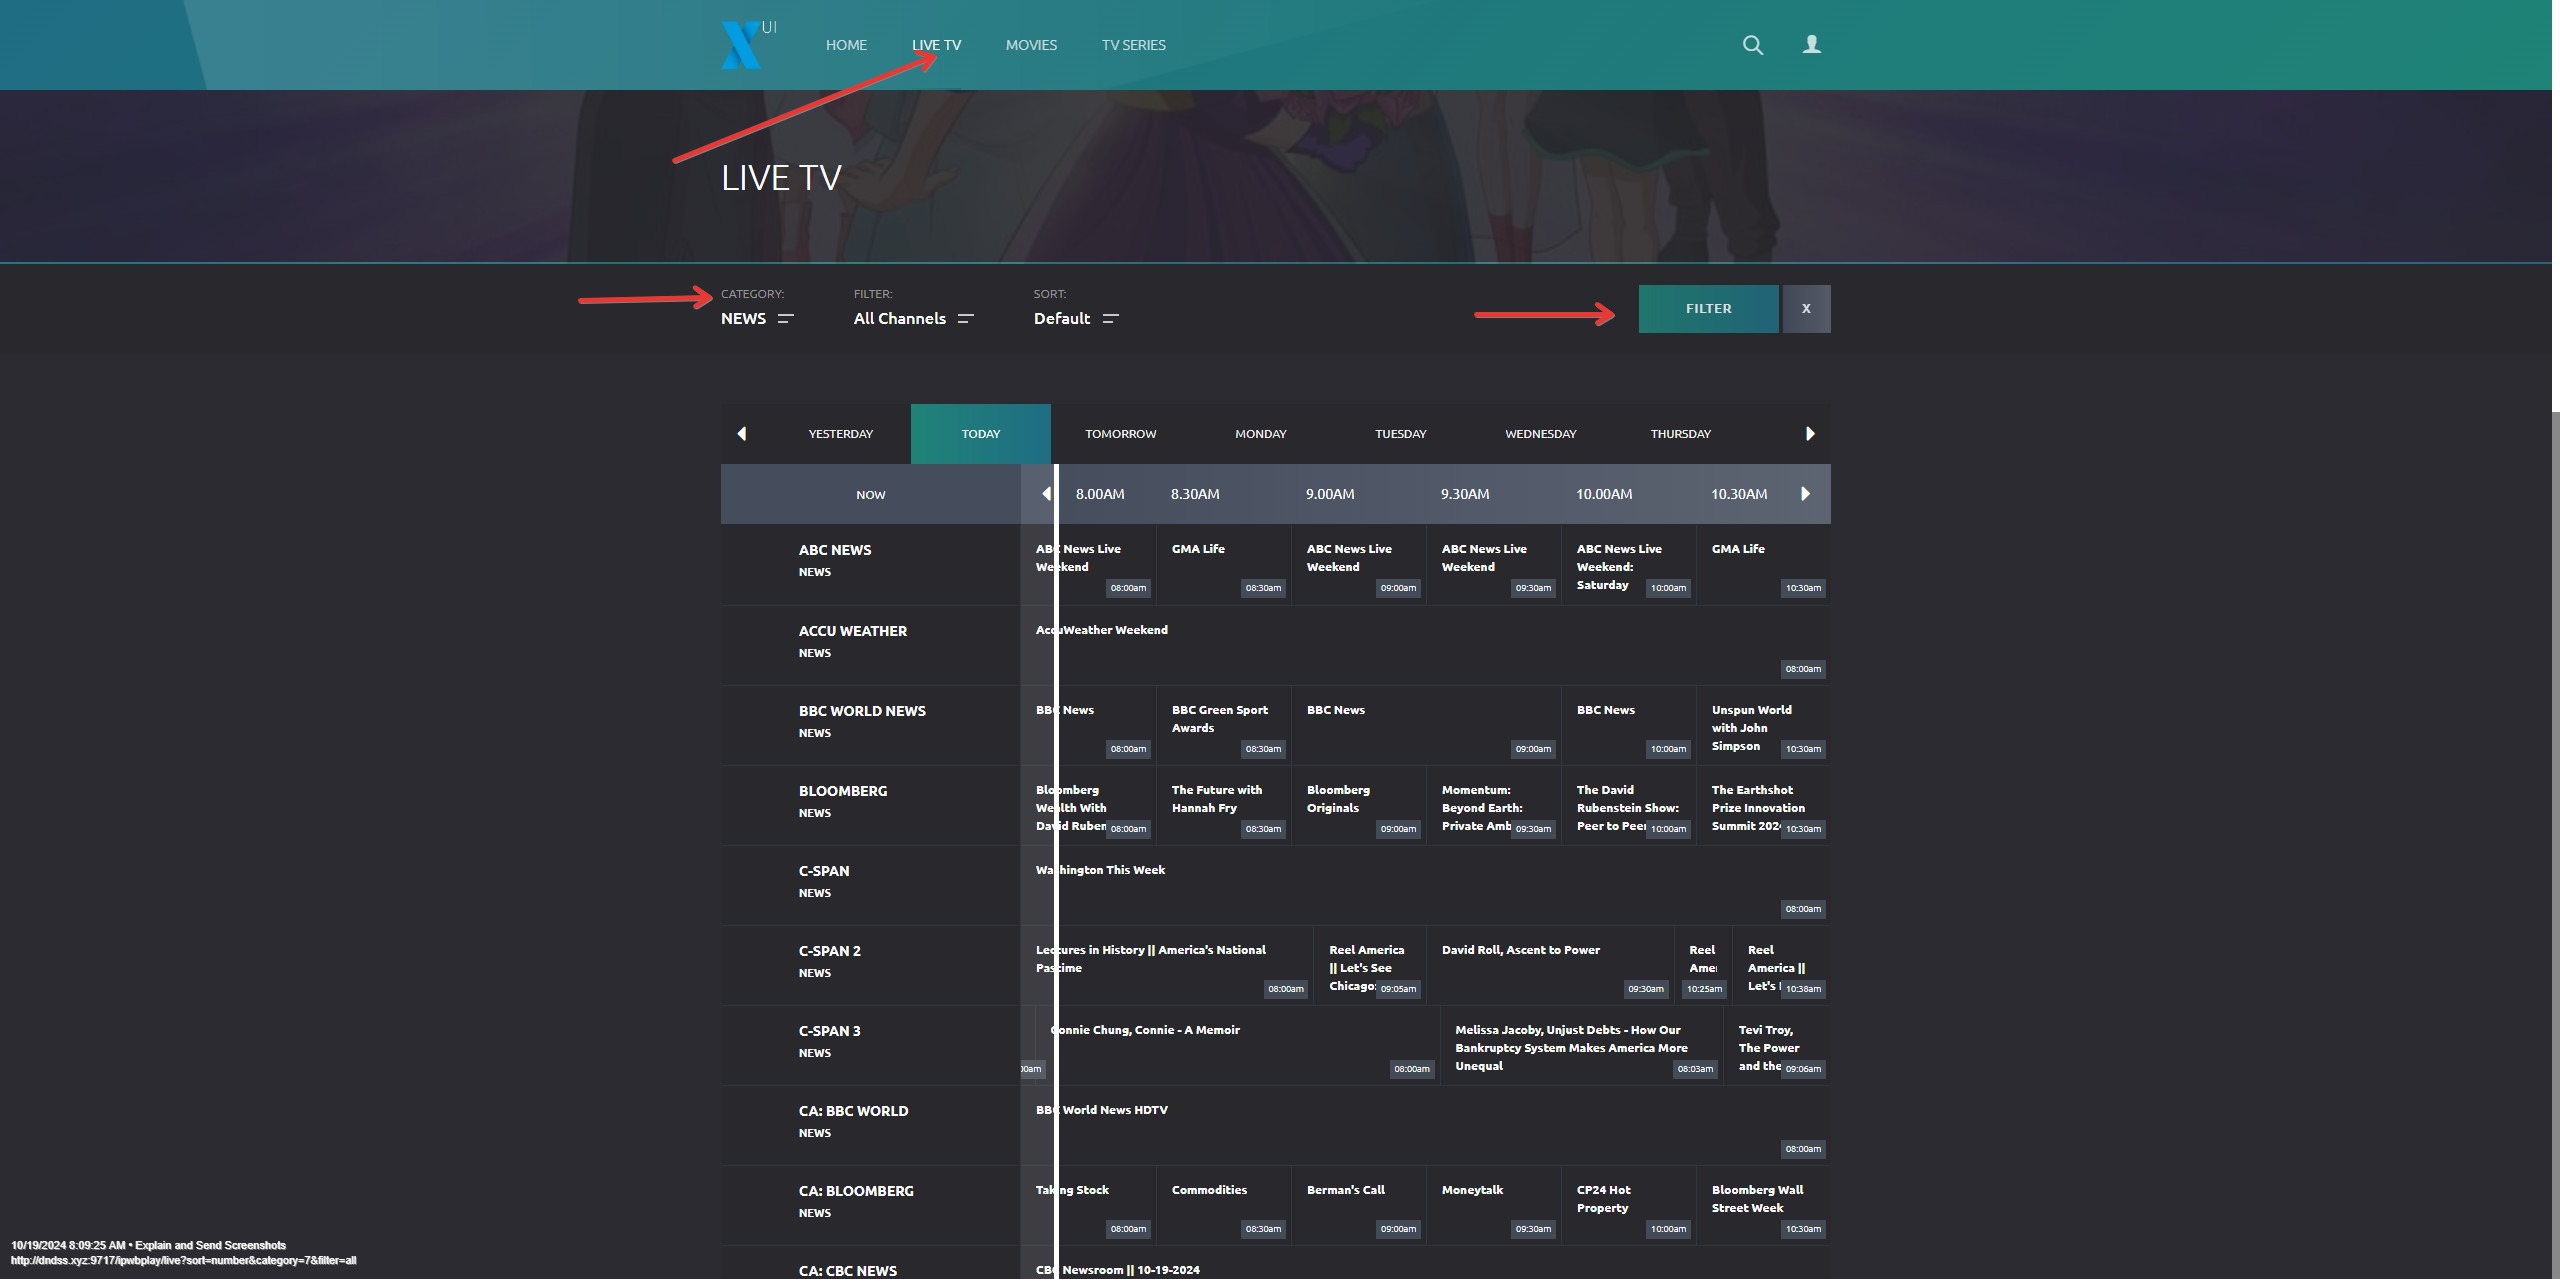Select Unspun World with John Simpson

pyautogui.click(x=1764, y=725)
